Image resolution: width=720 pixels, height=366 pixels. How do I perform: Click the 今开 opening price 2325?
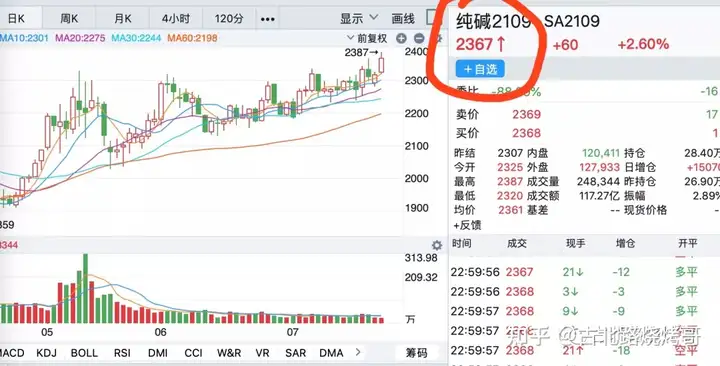point(510,167)
